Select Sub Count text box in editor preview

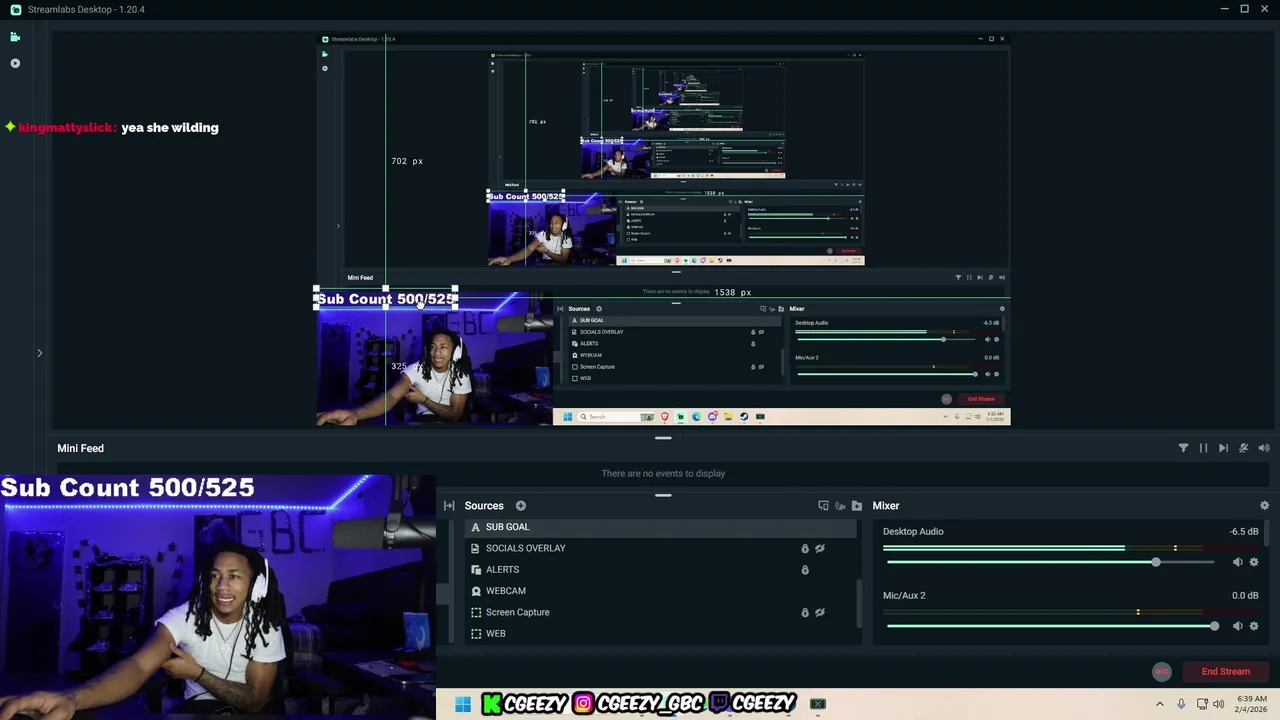point(386,298)
